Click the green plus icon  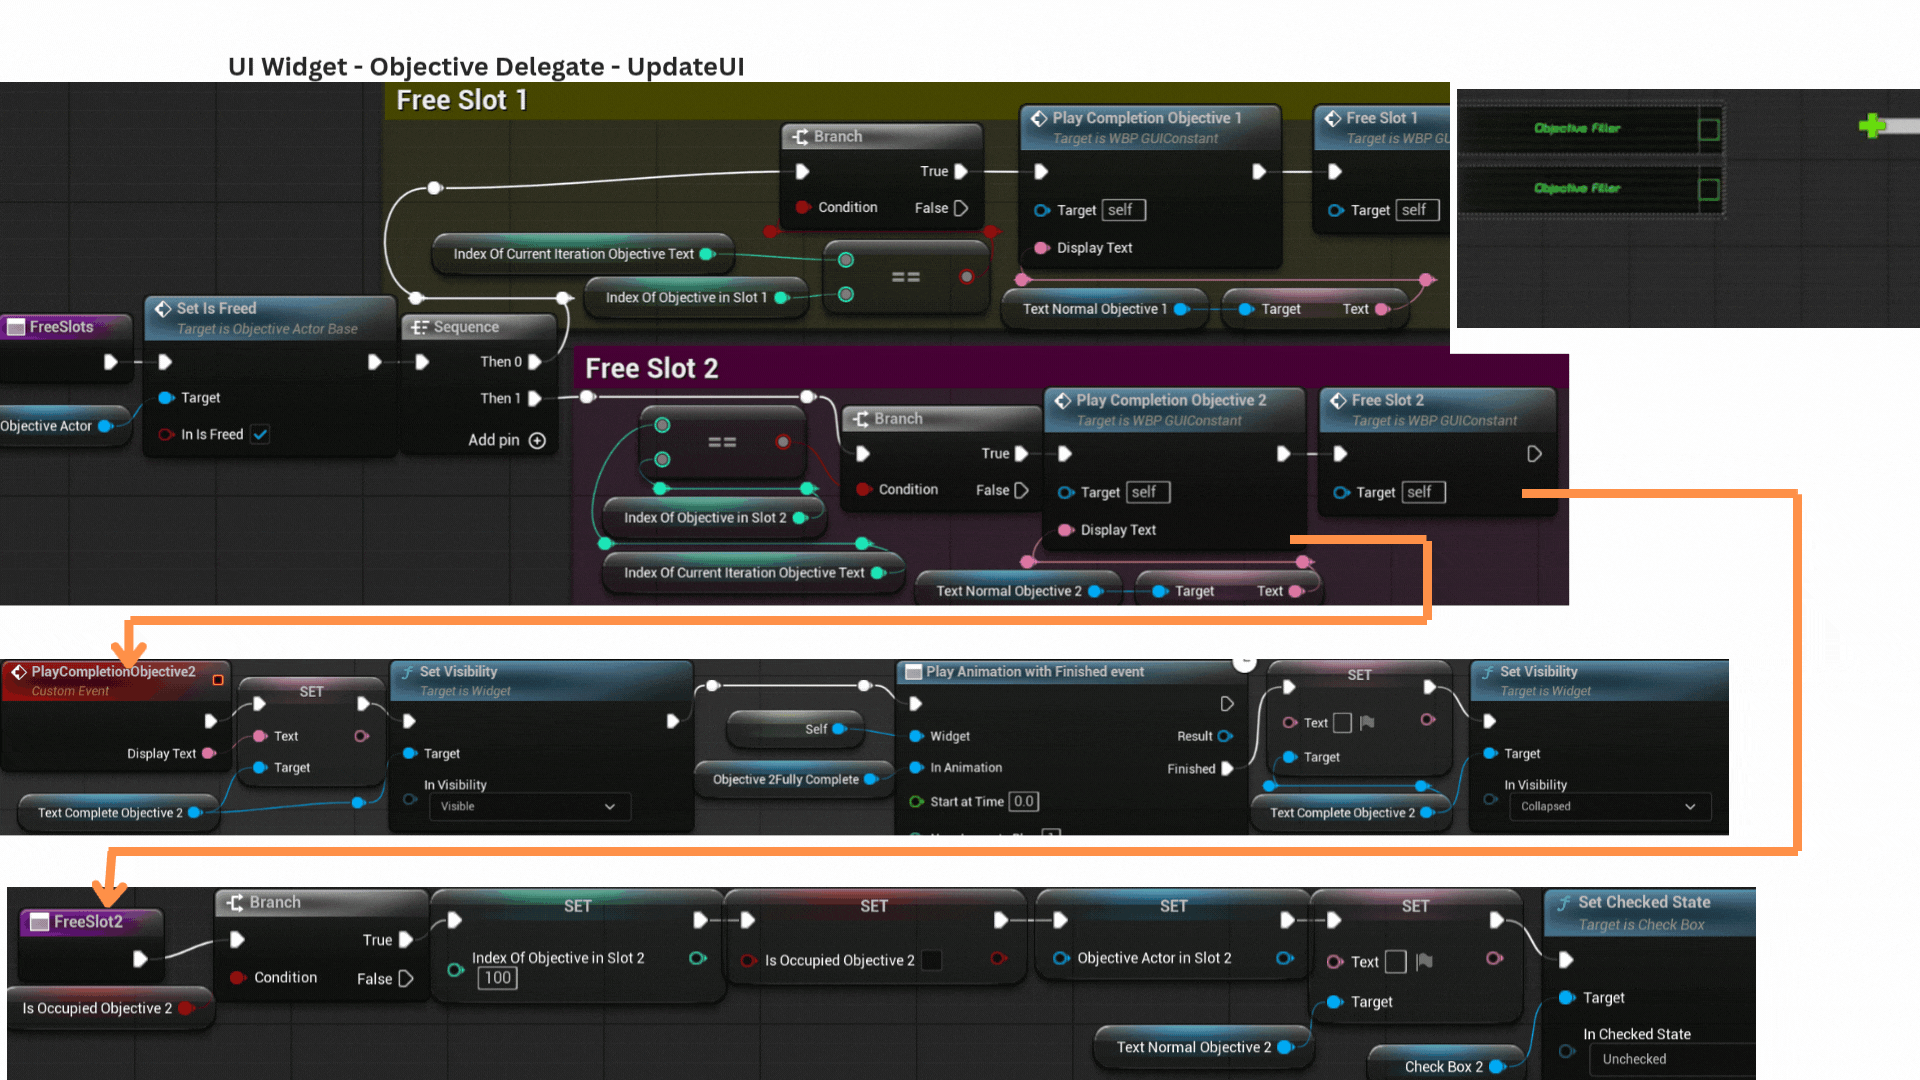coord(1871,126)
